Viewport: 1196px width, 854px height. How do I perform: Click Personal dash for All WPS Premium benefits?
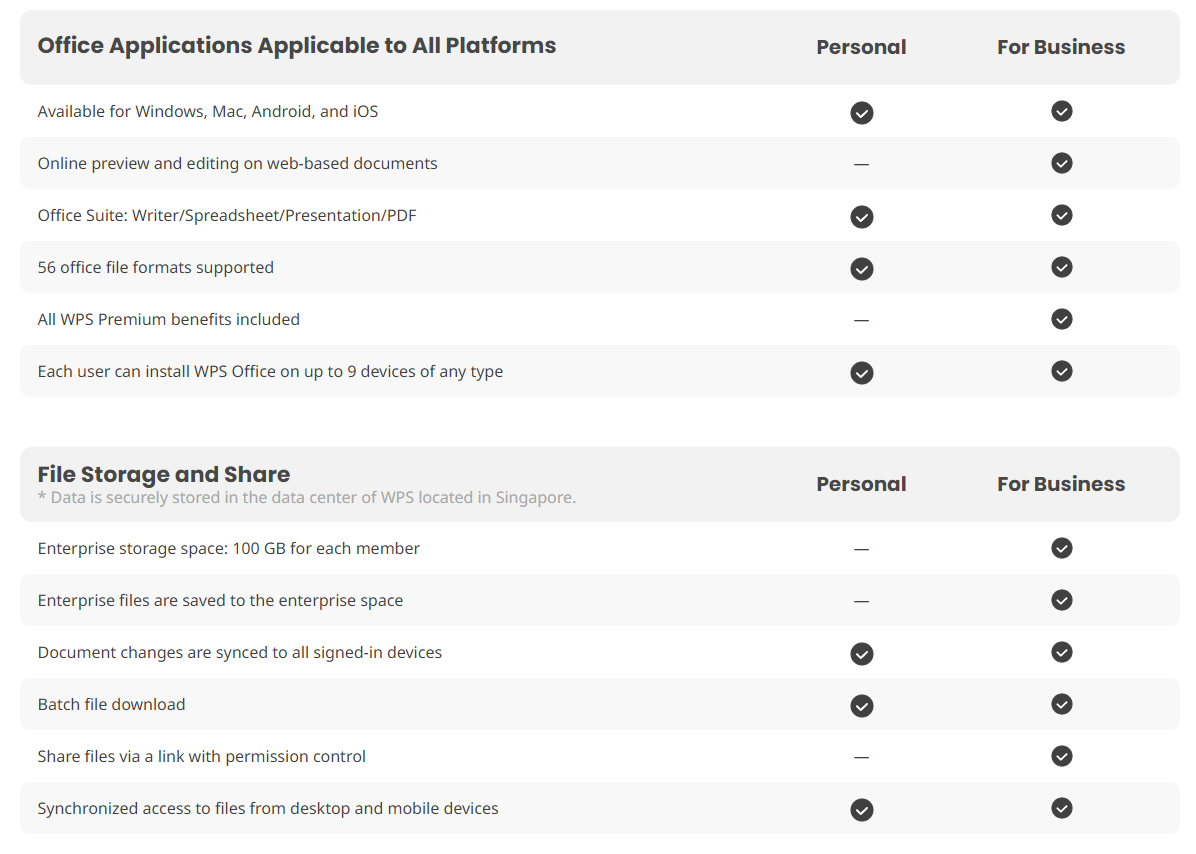click(861, 320)
